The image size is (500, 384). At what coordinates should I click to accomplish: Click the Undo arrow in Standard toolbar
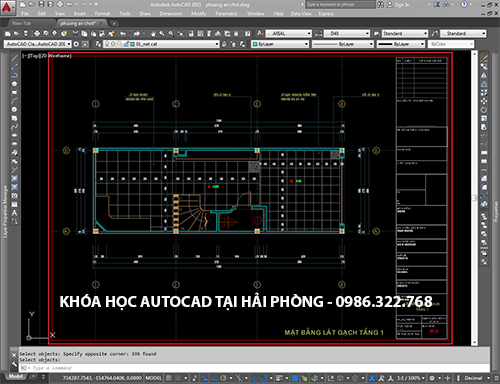point(123,34)
